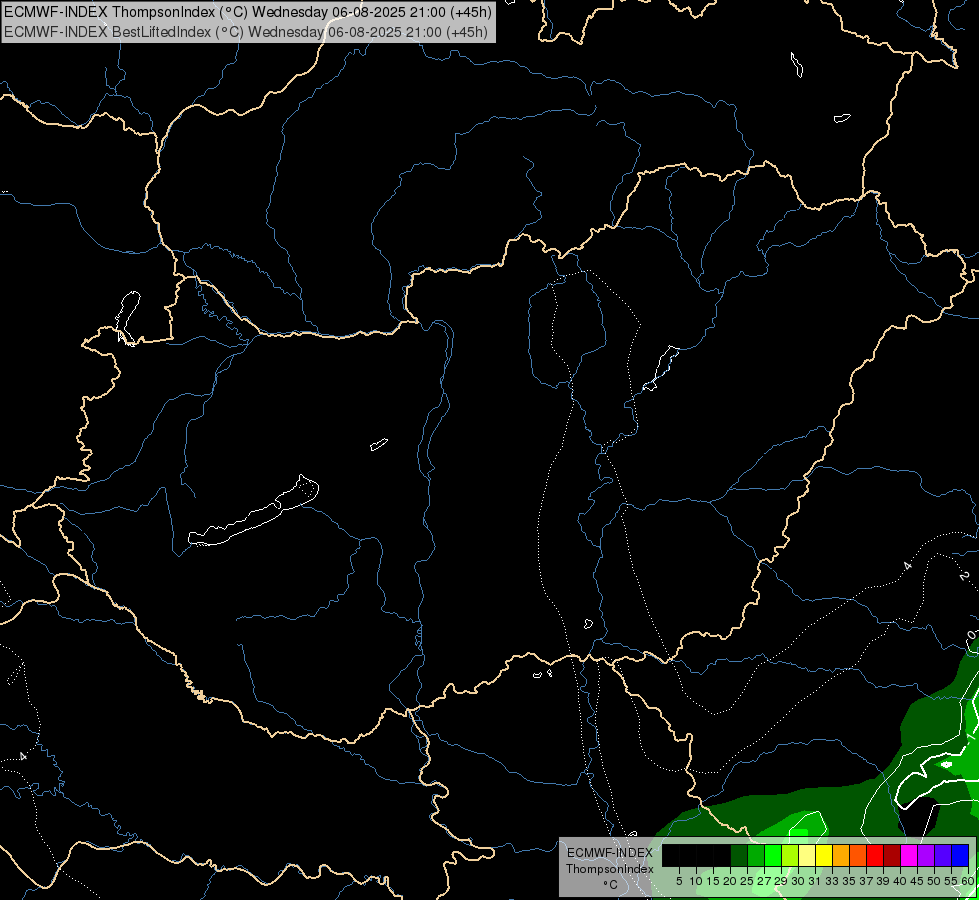Click the legend tick value 33

point(832,881)
